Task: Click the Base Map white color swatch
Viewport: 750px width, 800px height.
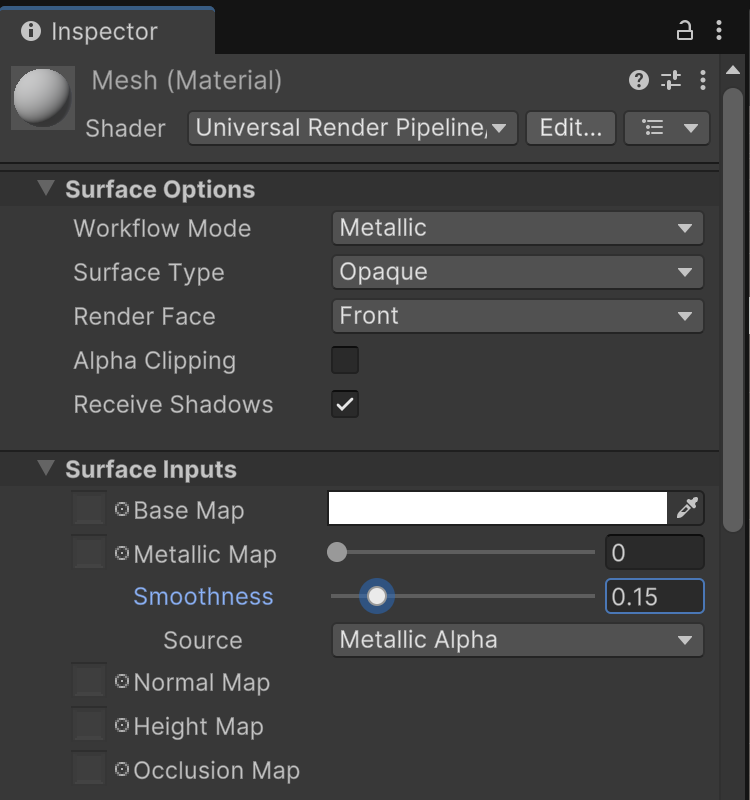Action: click(497, 509)
